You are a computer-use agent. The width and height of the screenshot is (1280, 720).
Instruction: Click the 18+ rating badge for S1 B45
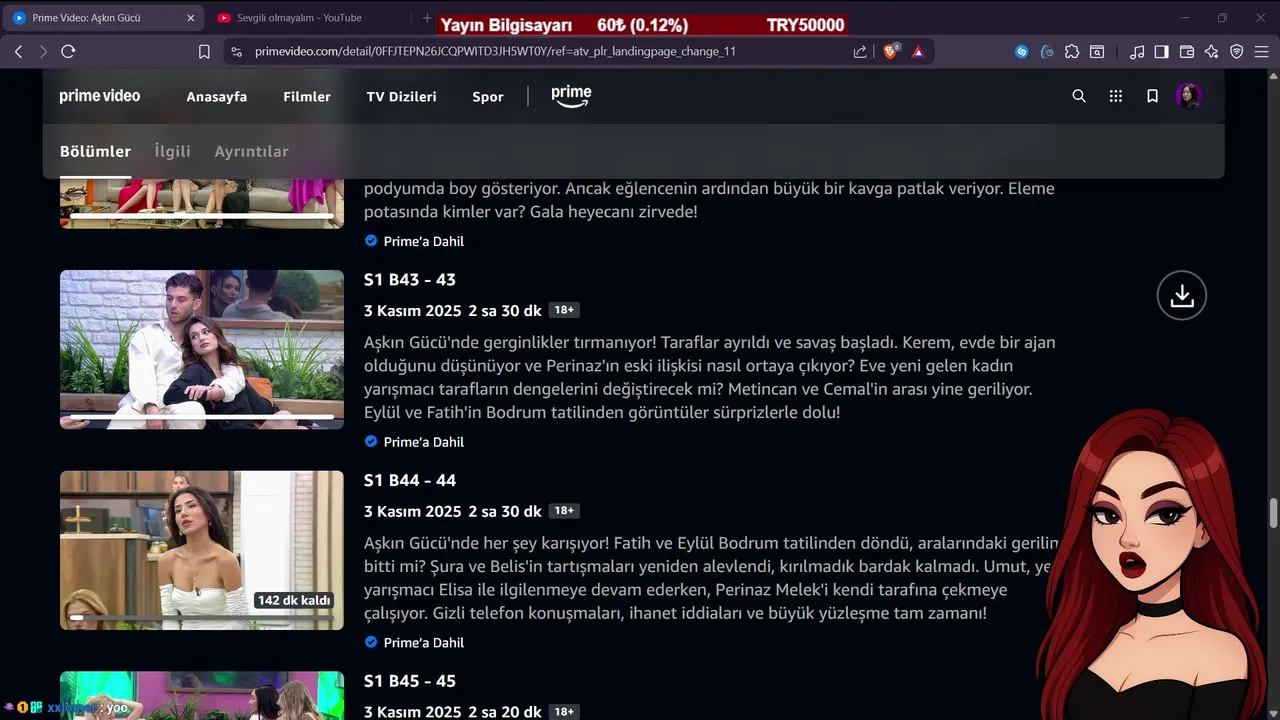(564, 712)
